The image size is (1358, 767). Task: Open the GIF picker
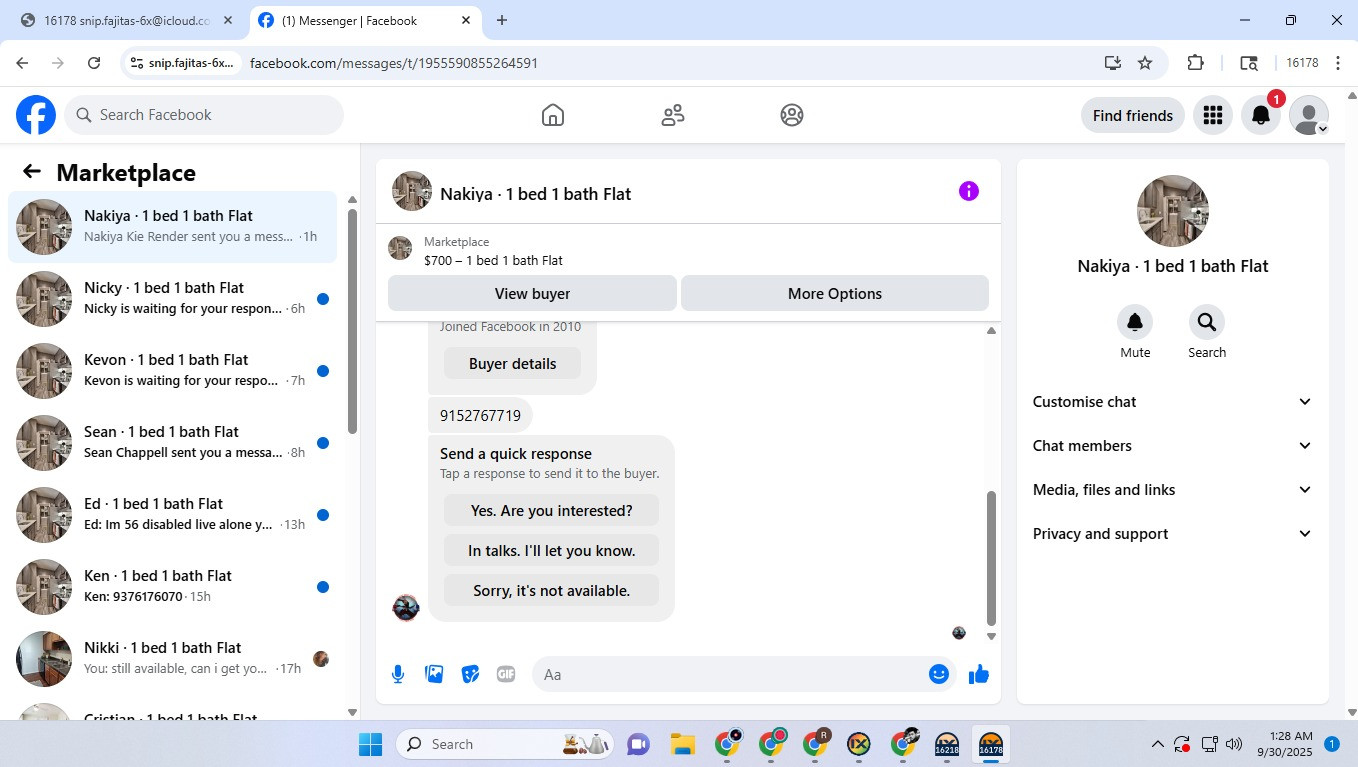[x=506, y=674]
